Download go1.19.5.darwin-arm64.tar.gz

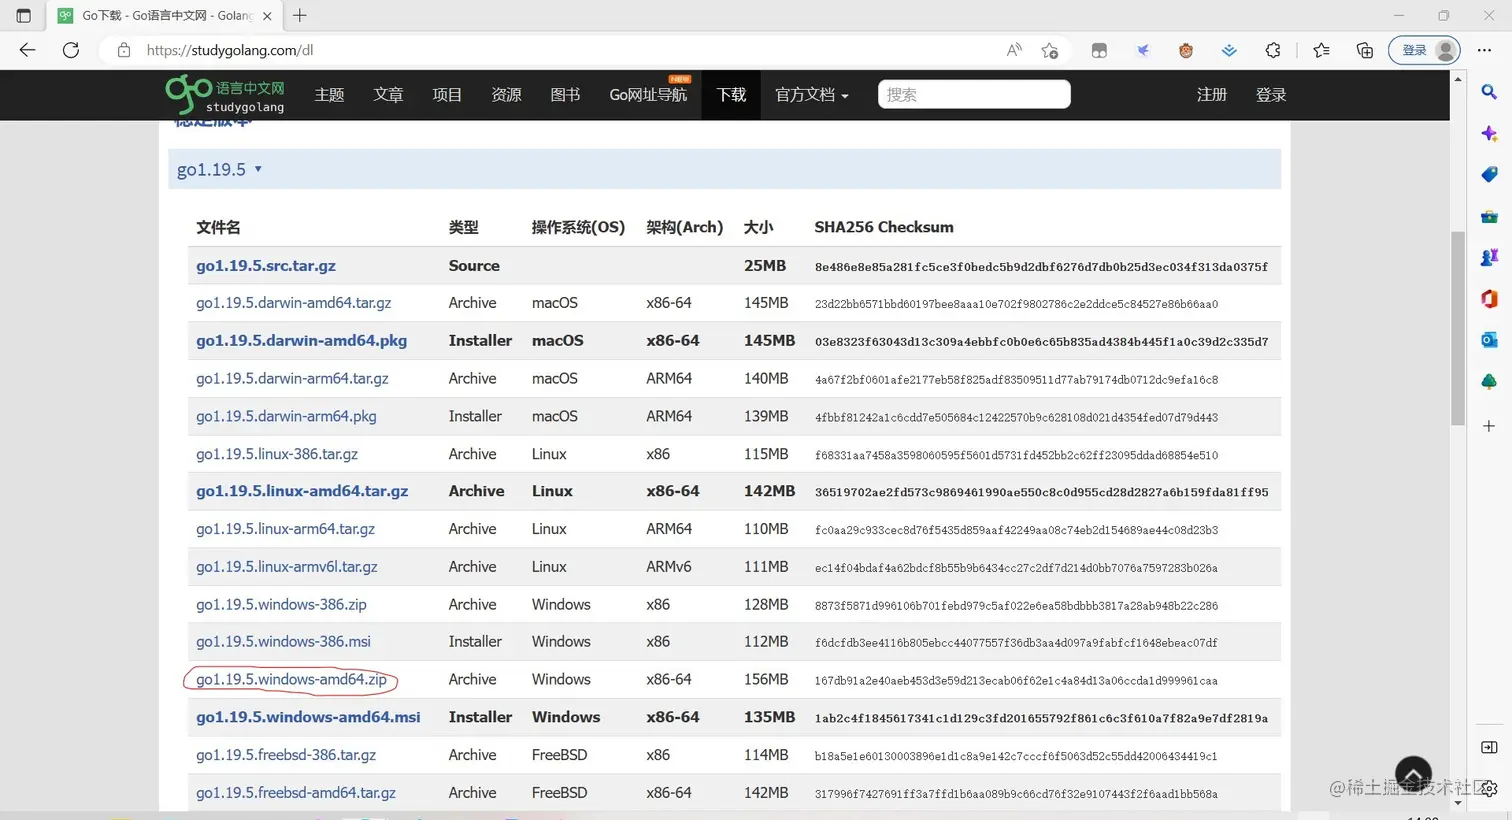[292, 379]
